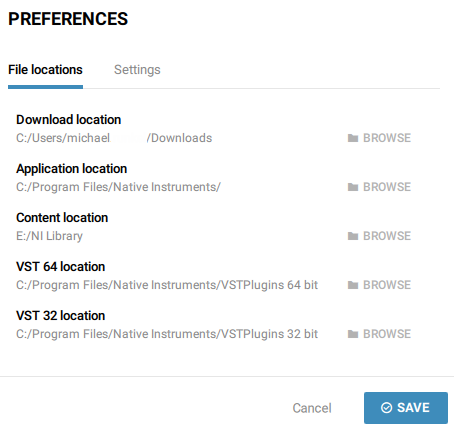Image resolution: width=454 pixels, height=431 pixels.
Task: Browse for VST 64 location folder
Action: pyautogui.click(x=379, y=285)
